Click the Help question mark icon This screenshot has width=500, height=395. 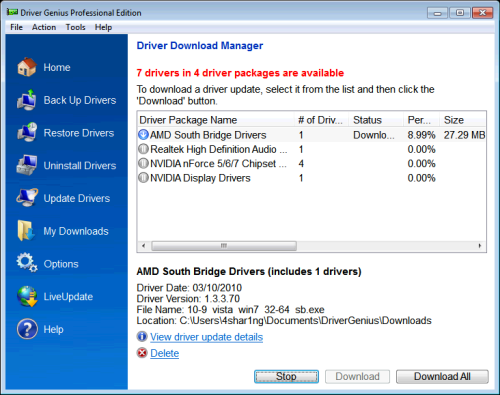pos(27,329)
